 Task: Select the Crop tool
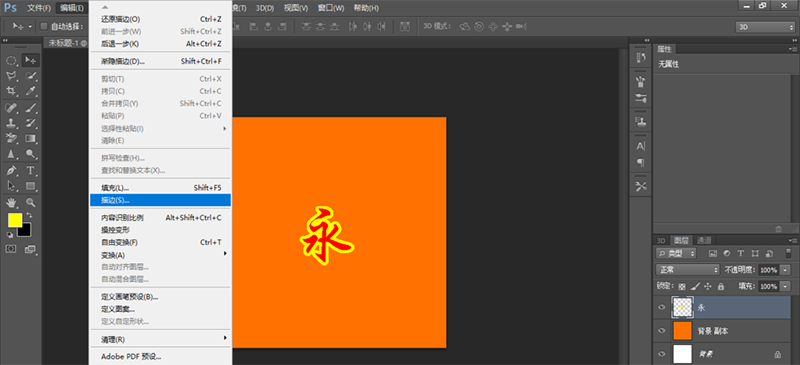coord(11,91)
